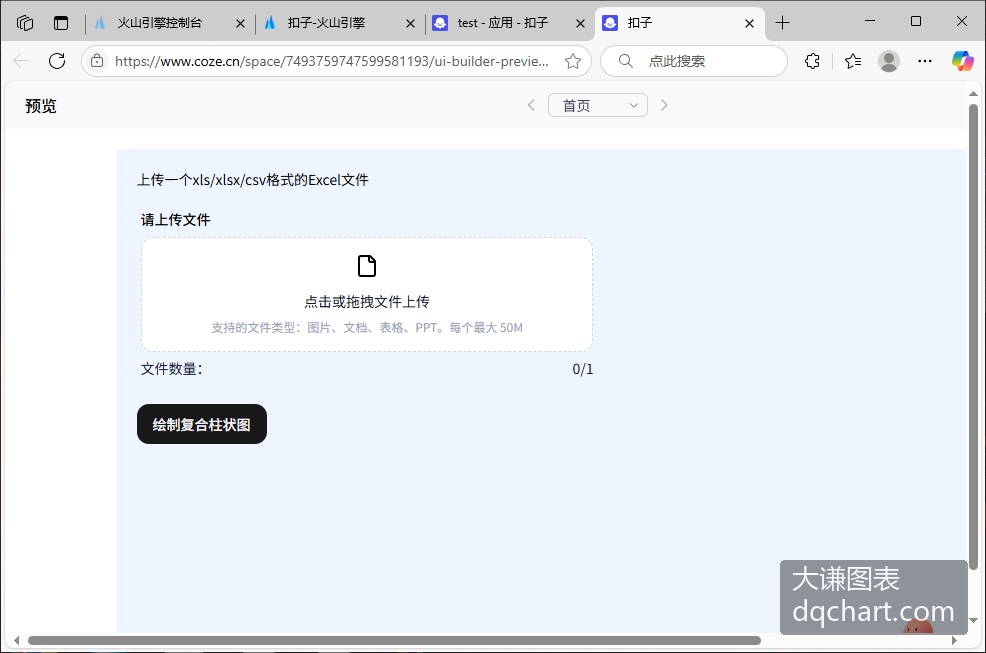
Task: Click the file icon in upload area
Action: tap(367, 266)
